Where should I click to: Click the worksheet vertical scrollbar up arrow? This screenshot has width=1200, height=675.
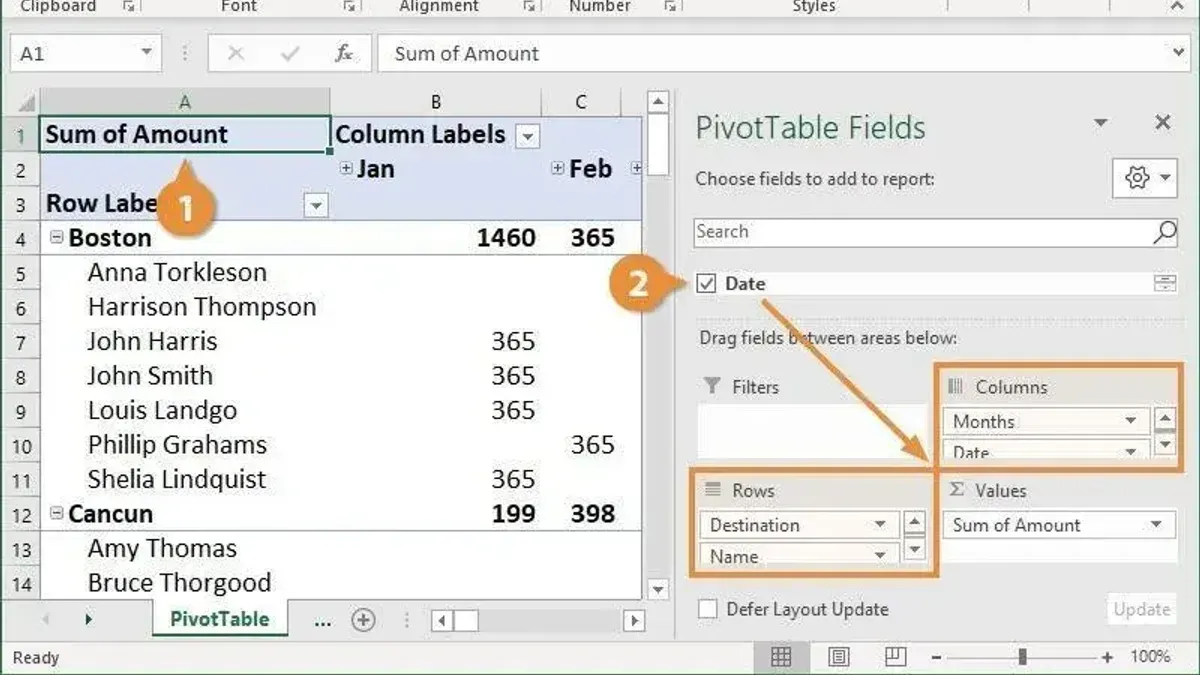(x=657, y=101)
